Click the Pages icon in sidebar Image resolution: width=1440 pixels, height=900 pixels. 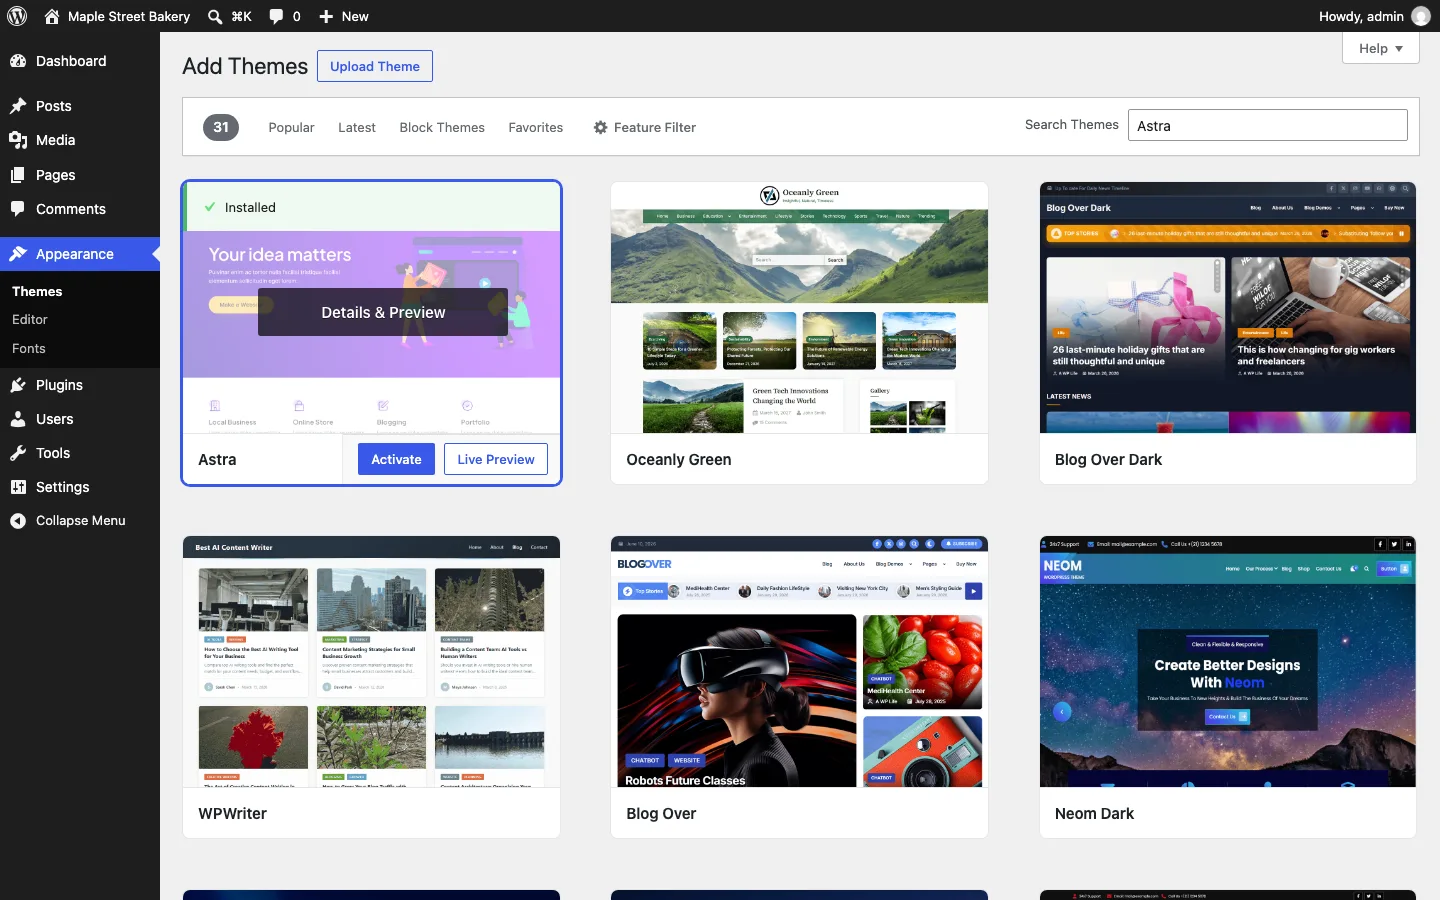point(18,175)
